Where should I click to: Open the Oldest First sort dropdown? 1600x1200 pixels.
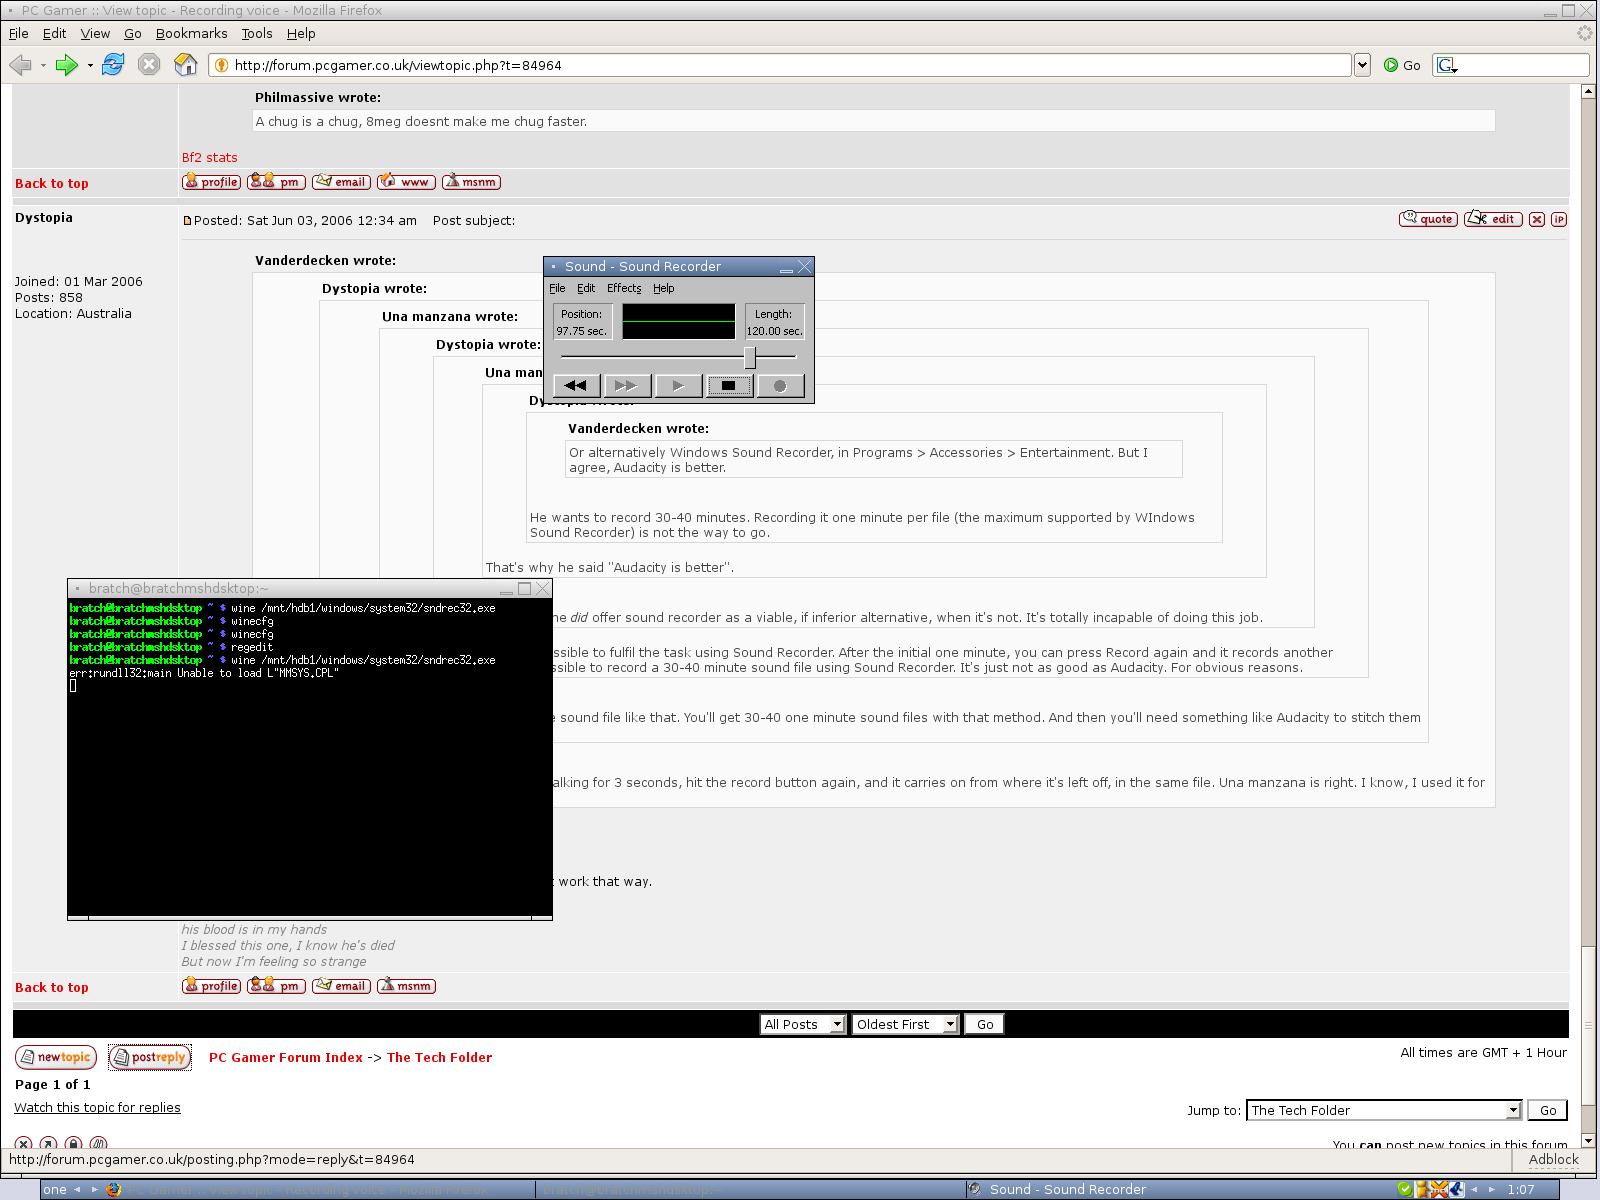pyautogui.click(x=905, y=1024)
